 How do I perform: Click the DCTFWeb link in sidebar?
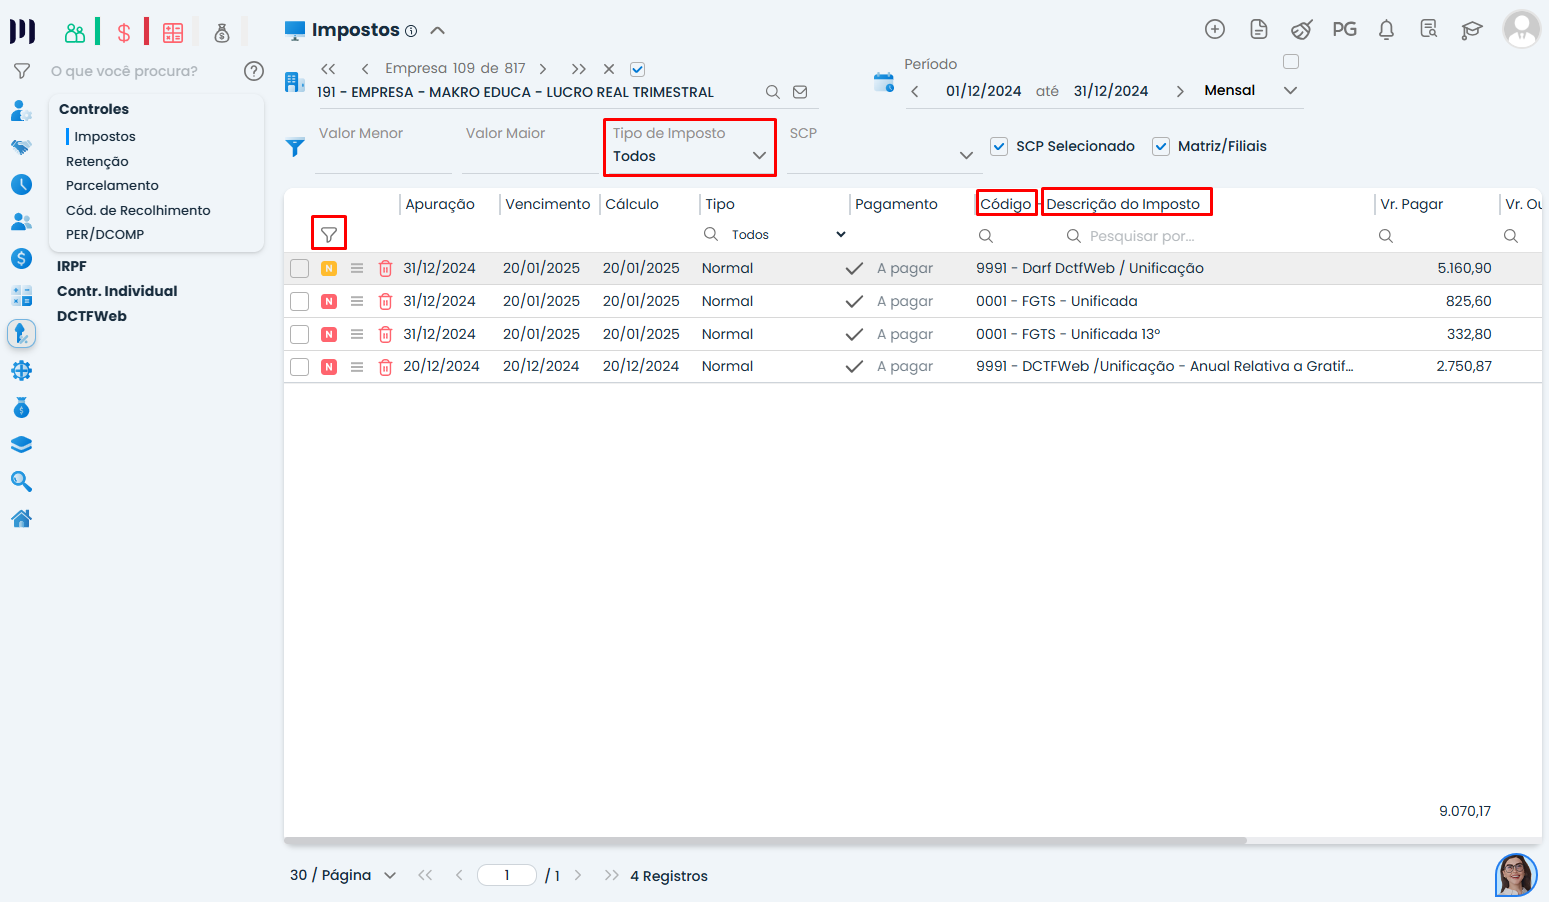[x=92, y=316]
